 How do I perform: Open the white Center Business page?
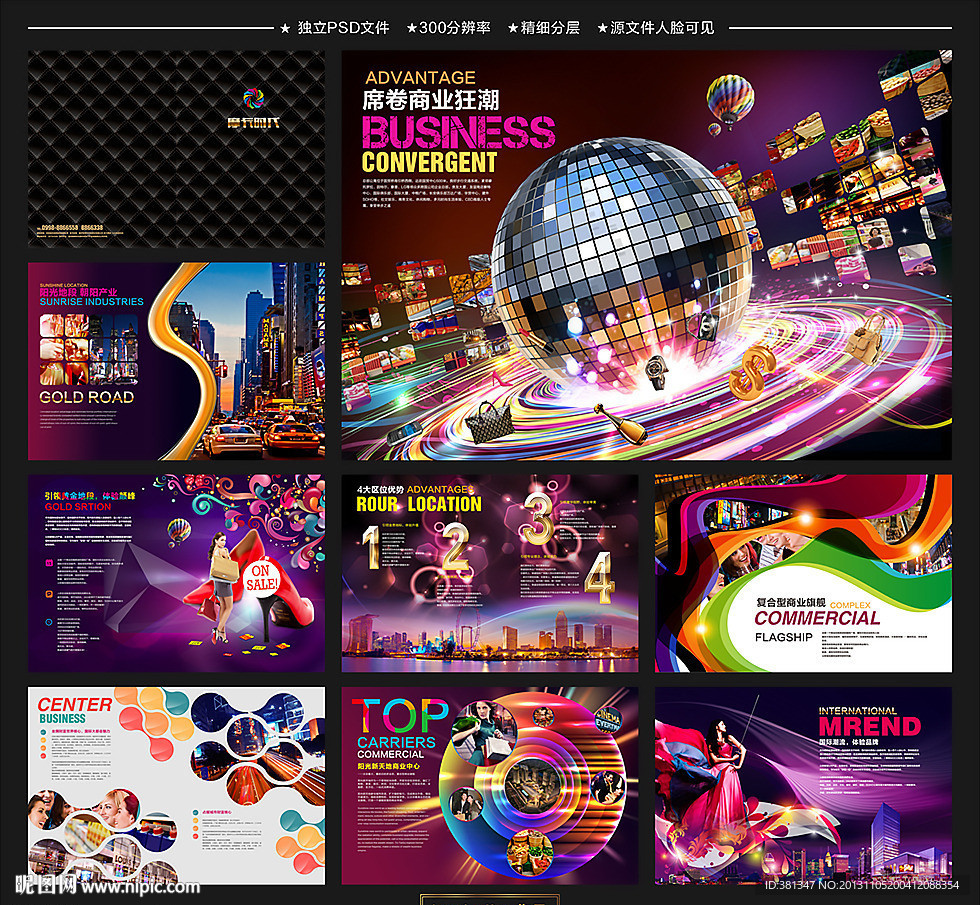pyautogui.click(x=176, y=786)
